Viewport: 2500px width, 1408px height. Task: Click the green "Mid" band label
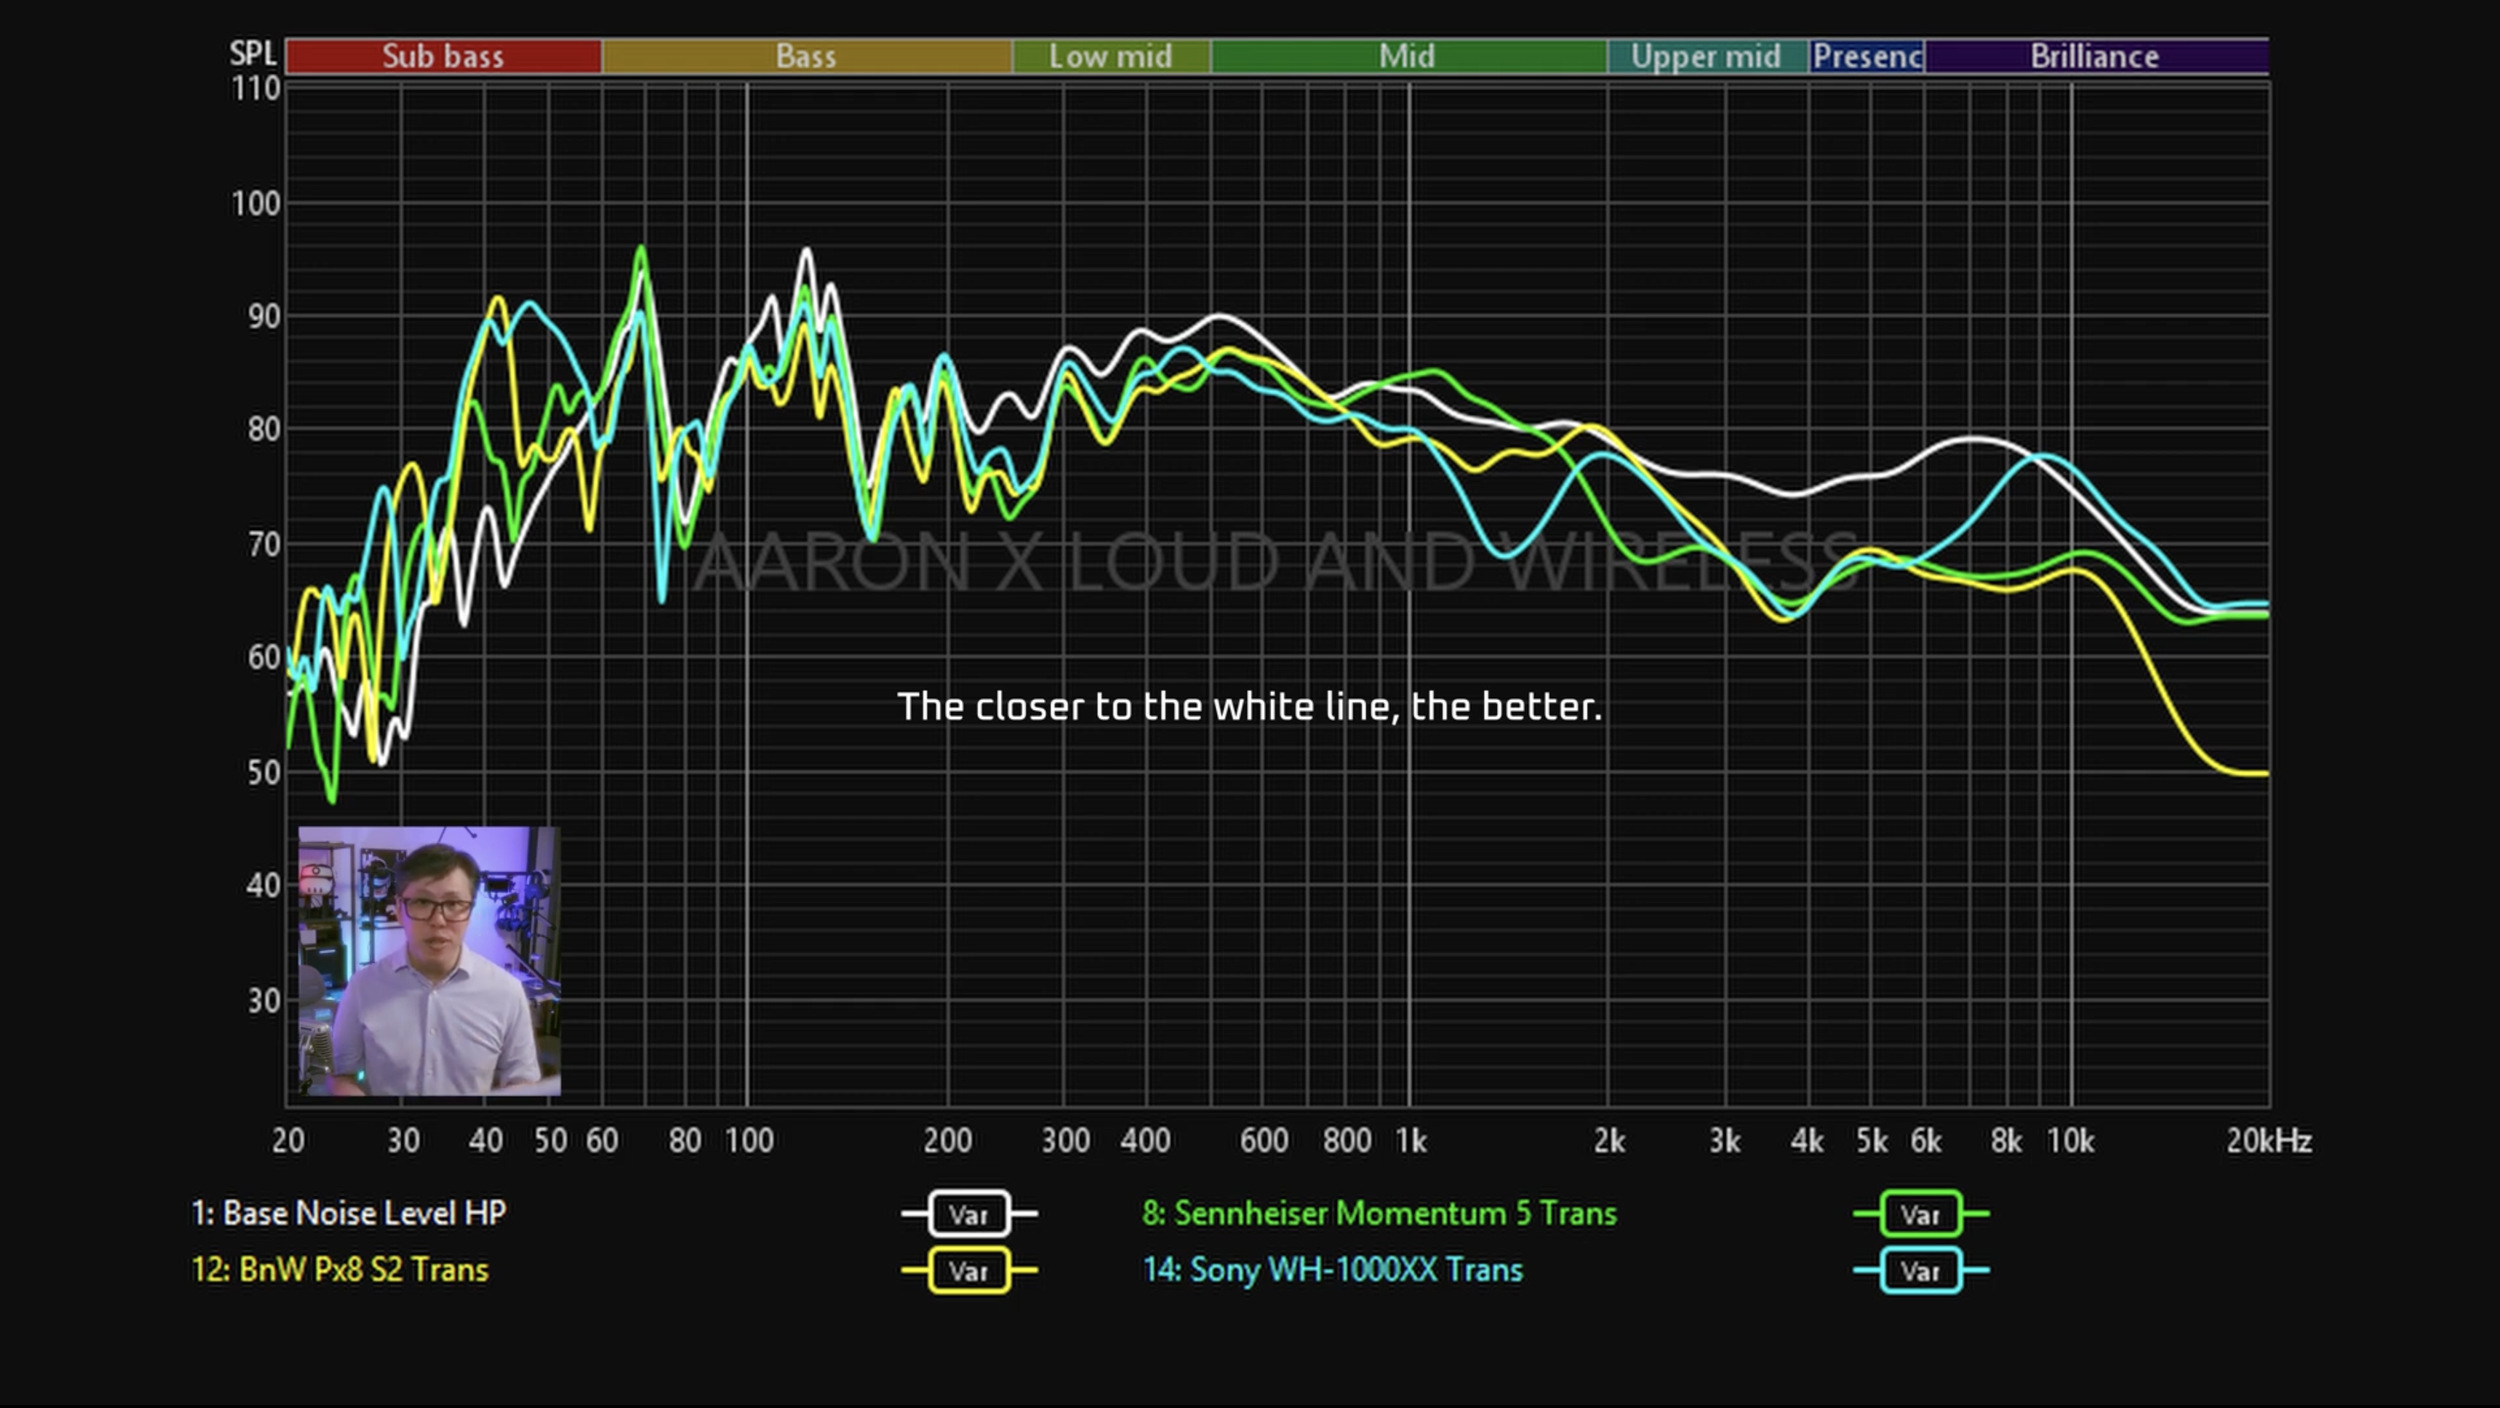pos(1408,56)
